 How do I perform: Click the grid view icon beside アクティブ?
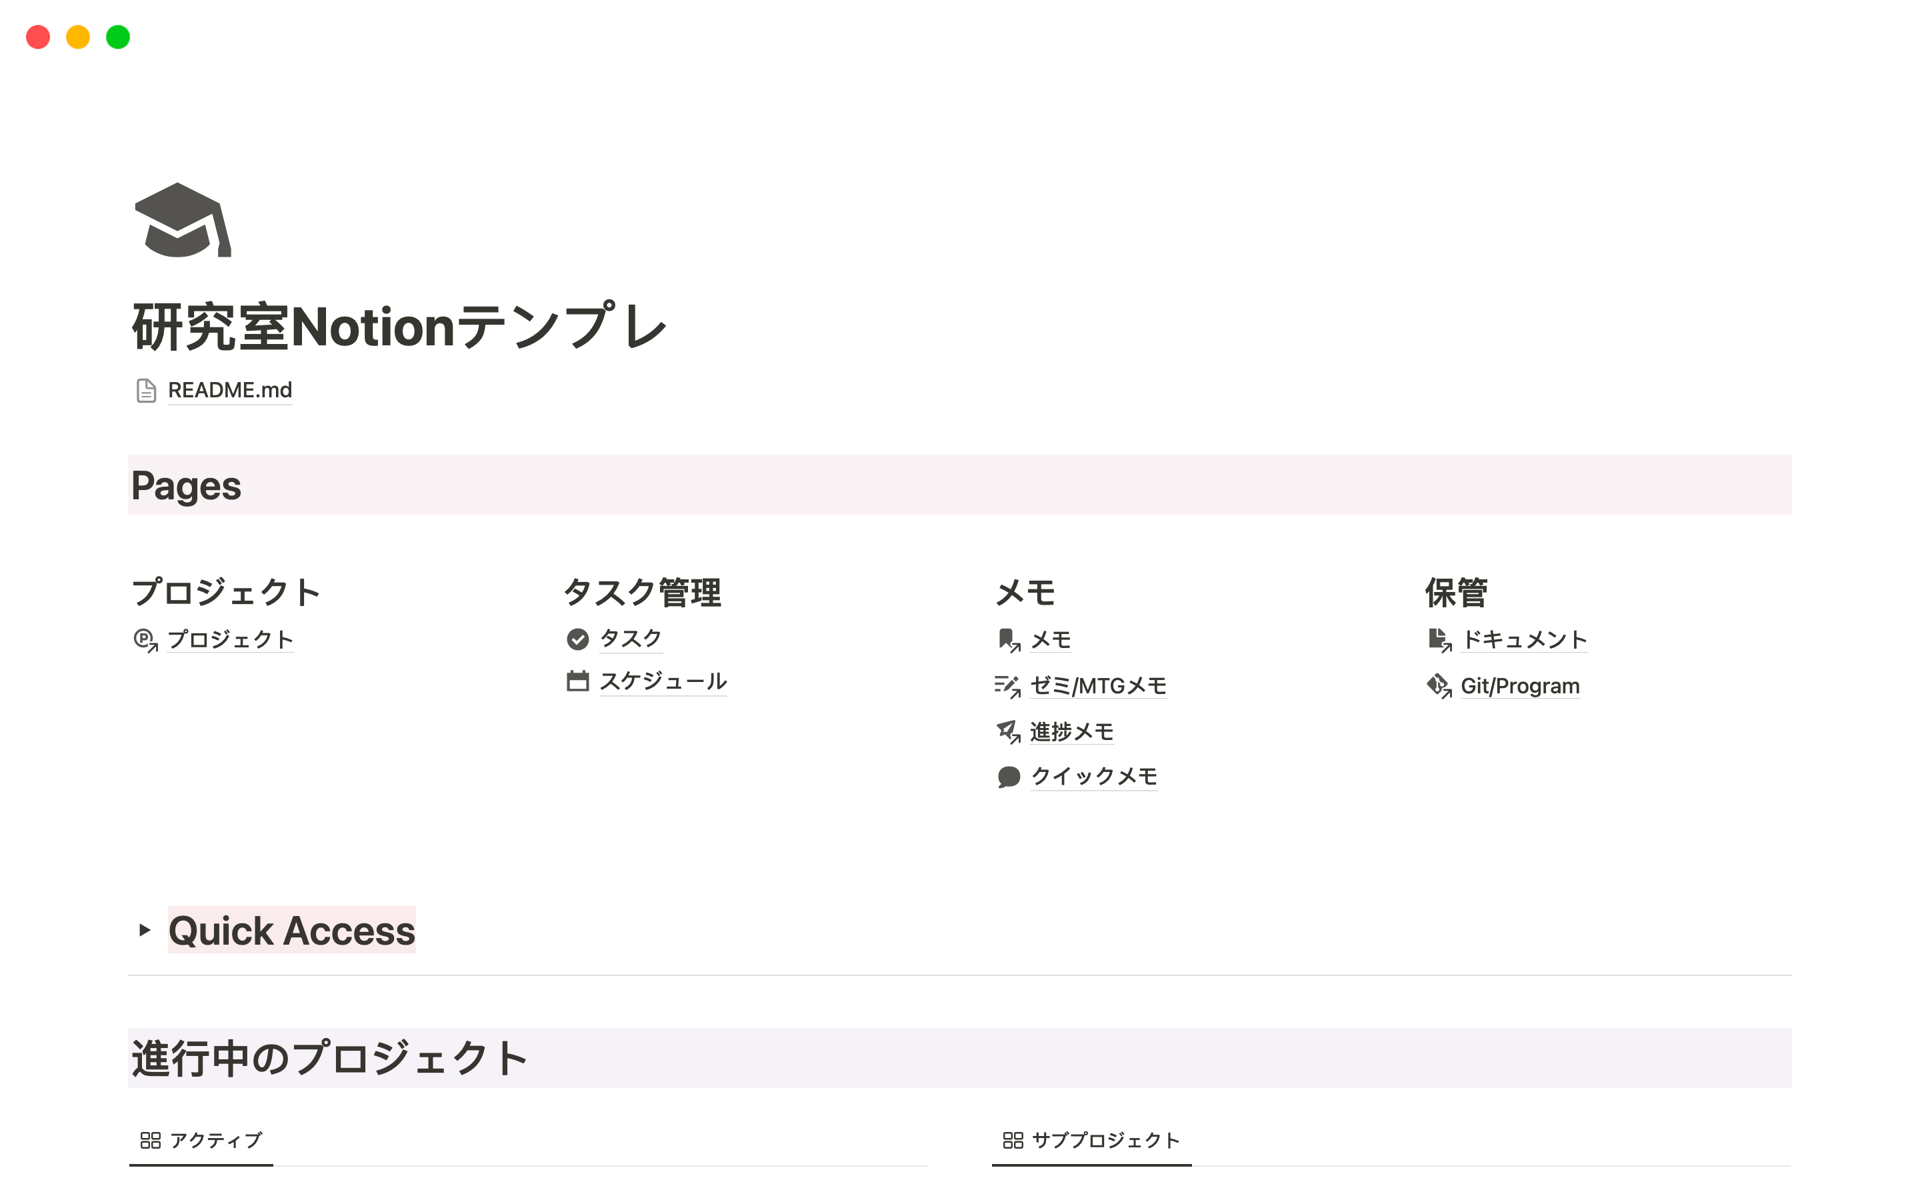(x=151, y=1139)
